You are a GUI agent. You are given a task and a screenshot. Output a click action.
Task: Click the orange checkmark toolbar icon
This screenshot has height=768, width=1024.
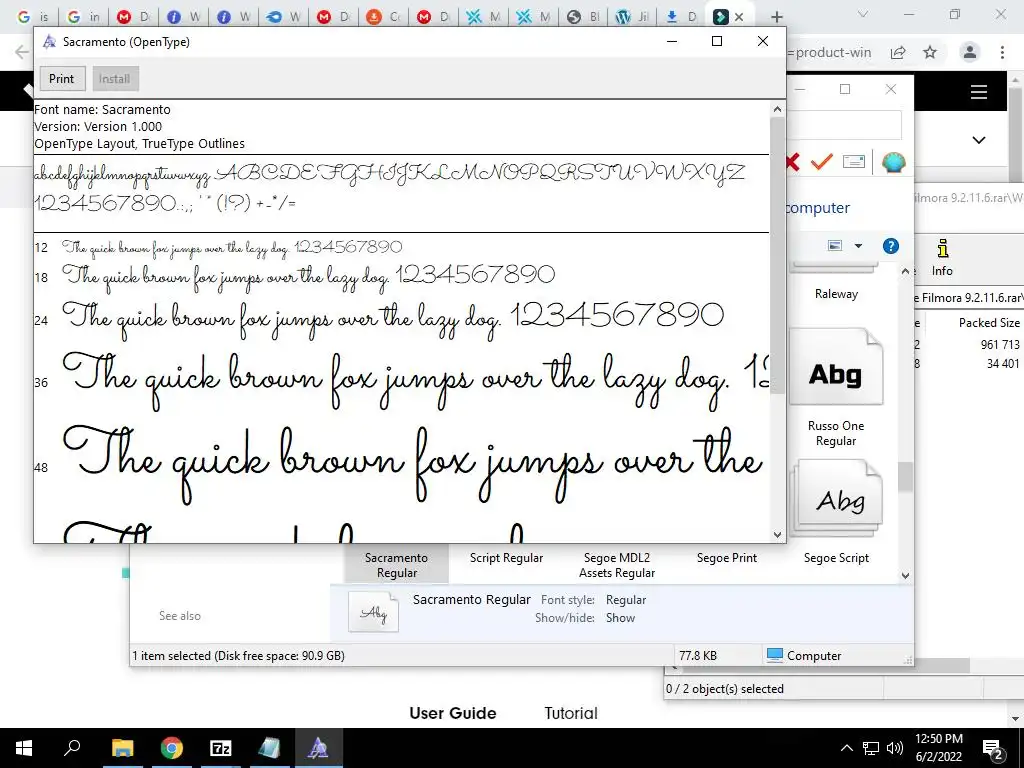822,161
